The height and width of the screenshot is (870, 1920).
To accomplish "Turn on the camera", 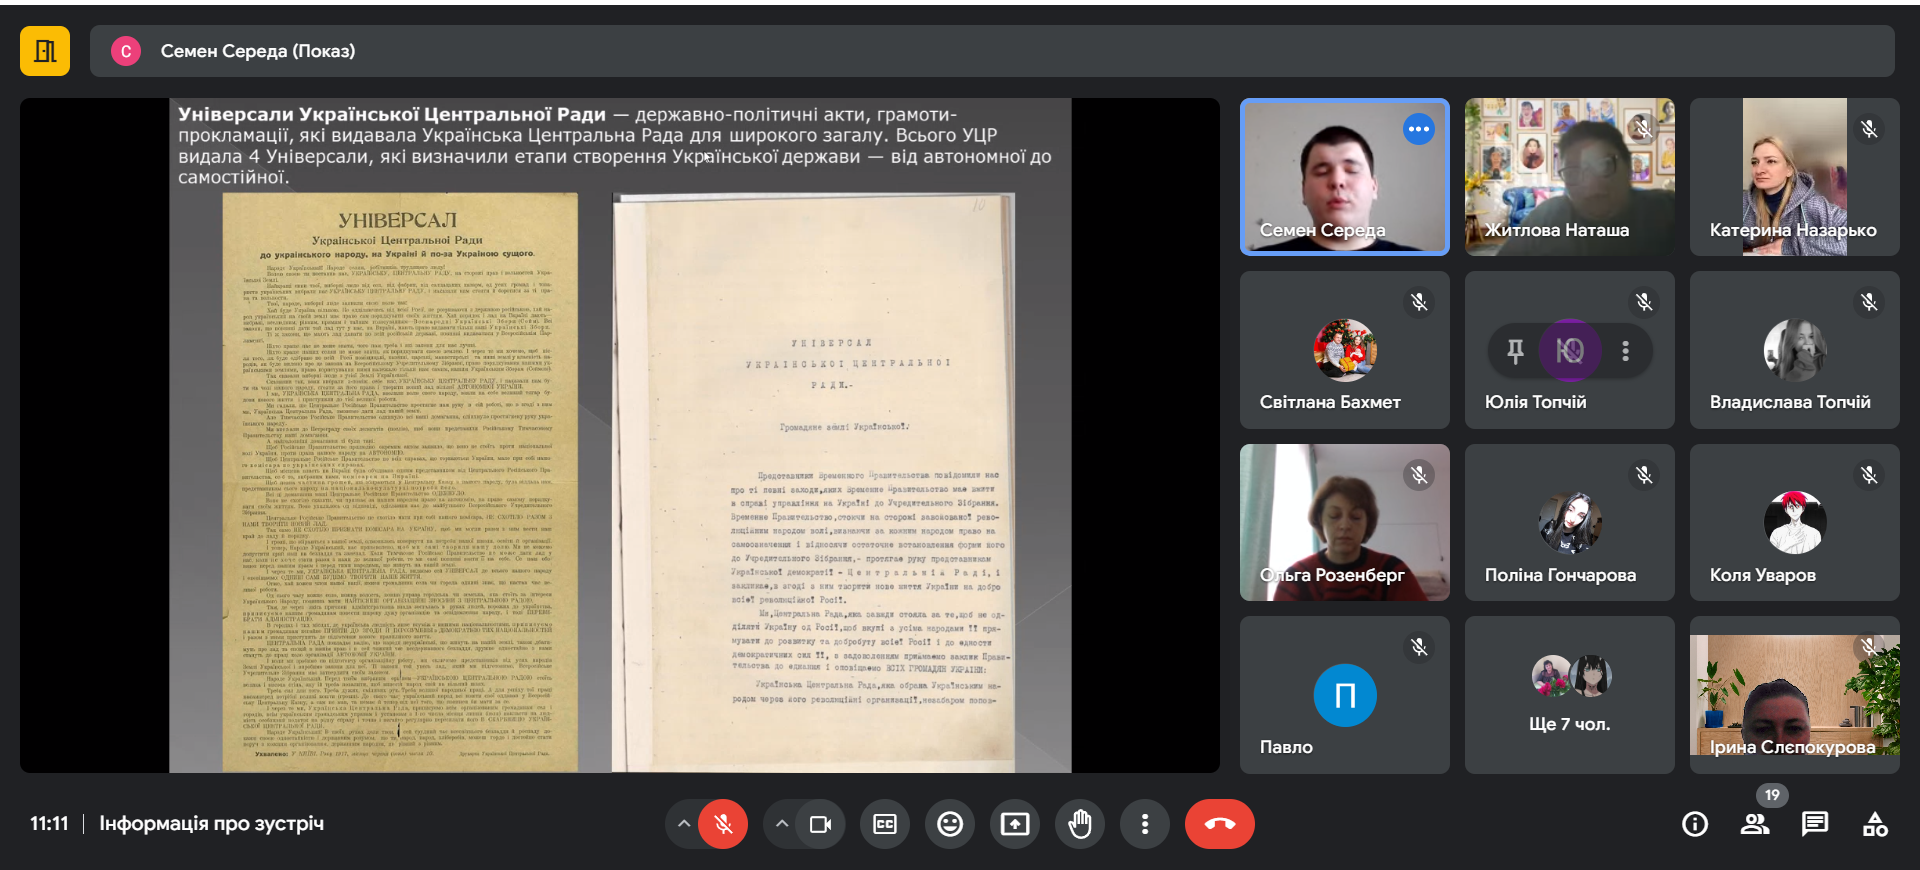I will (820, 824).
